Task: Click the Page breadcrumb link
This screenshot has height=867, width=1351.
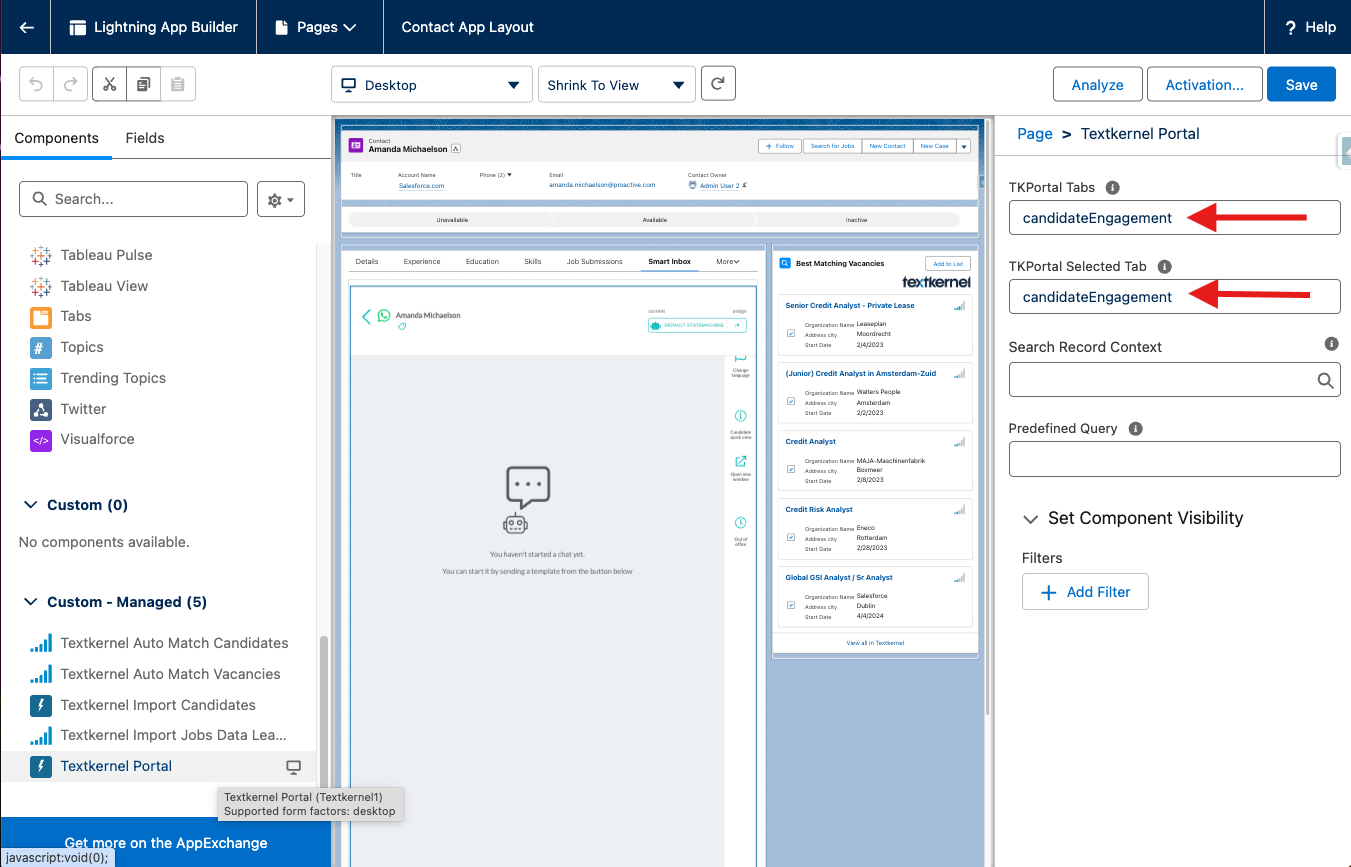Action: pos(1035,133)
